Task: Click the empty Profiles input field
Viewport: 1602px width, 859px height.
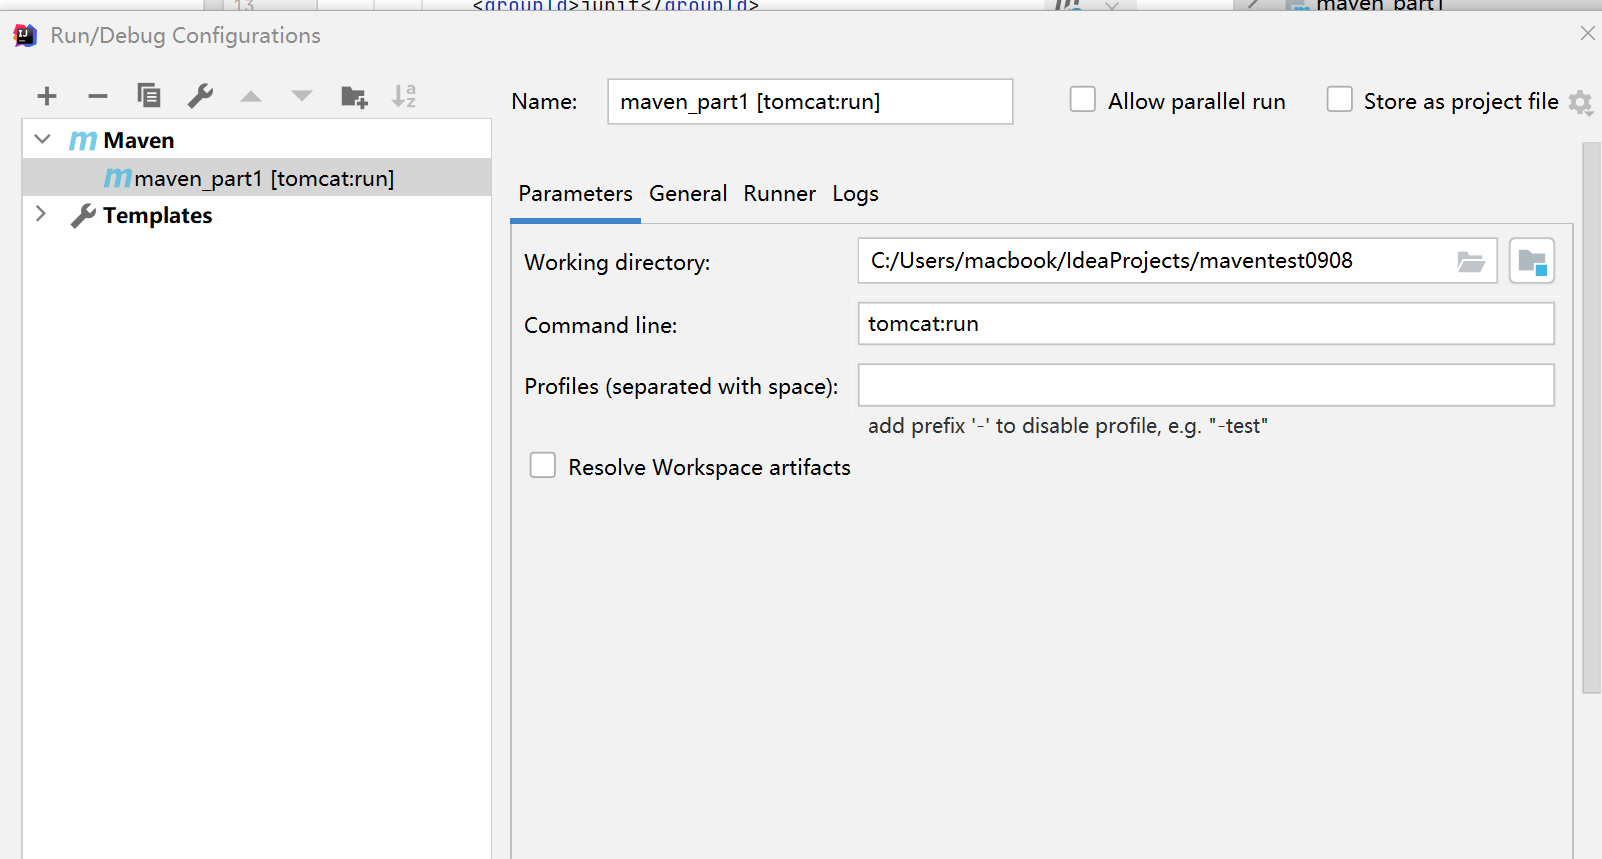Action: [x=1206, y=385]
